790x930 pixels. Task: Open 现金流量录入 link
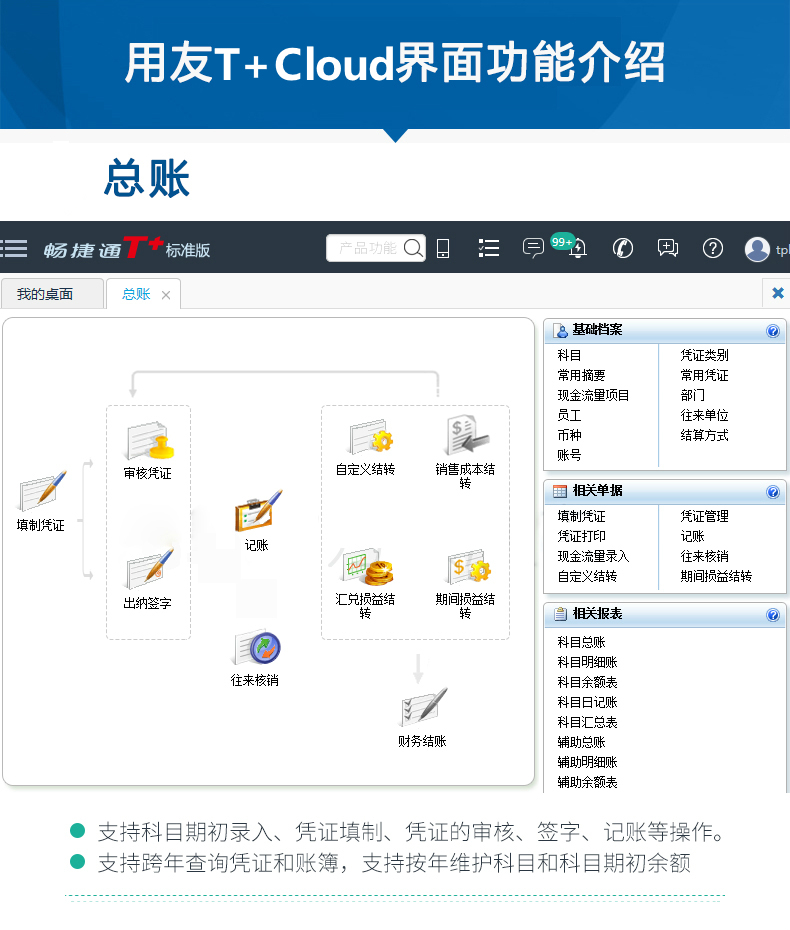pos(593,556)
